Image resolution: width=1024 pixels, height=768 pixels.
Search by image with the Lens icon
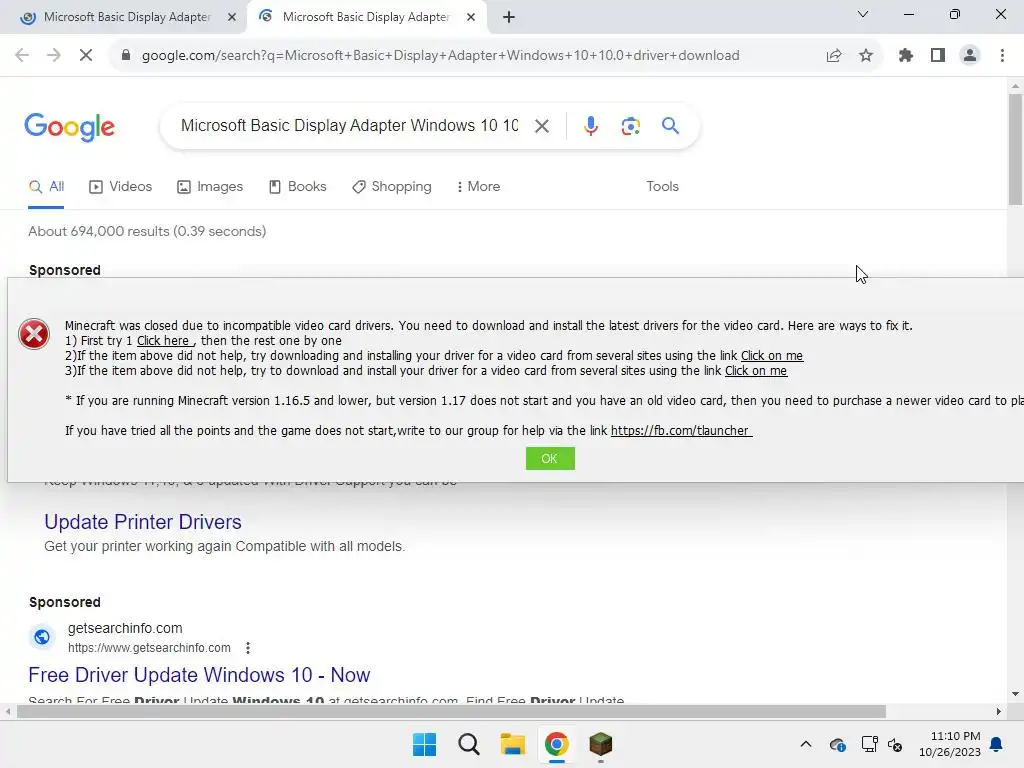coord(630,126)
